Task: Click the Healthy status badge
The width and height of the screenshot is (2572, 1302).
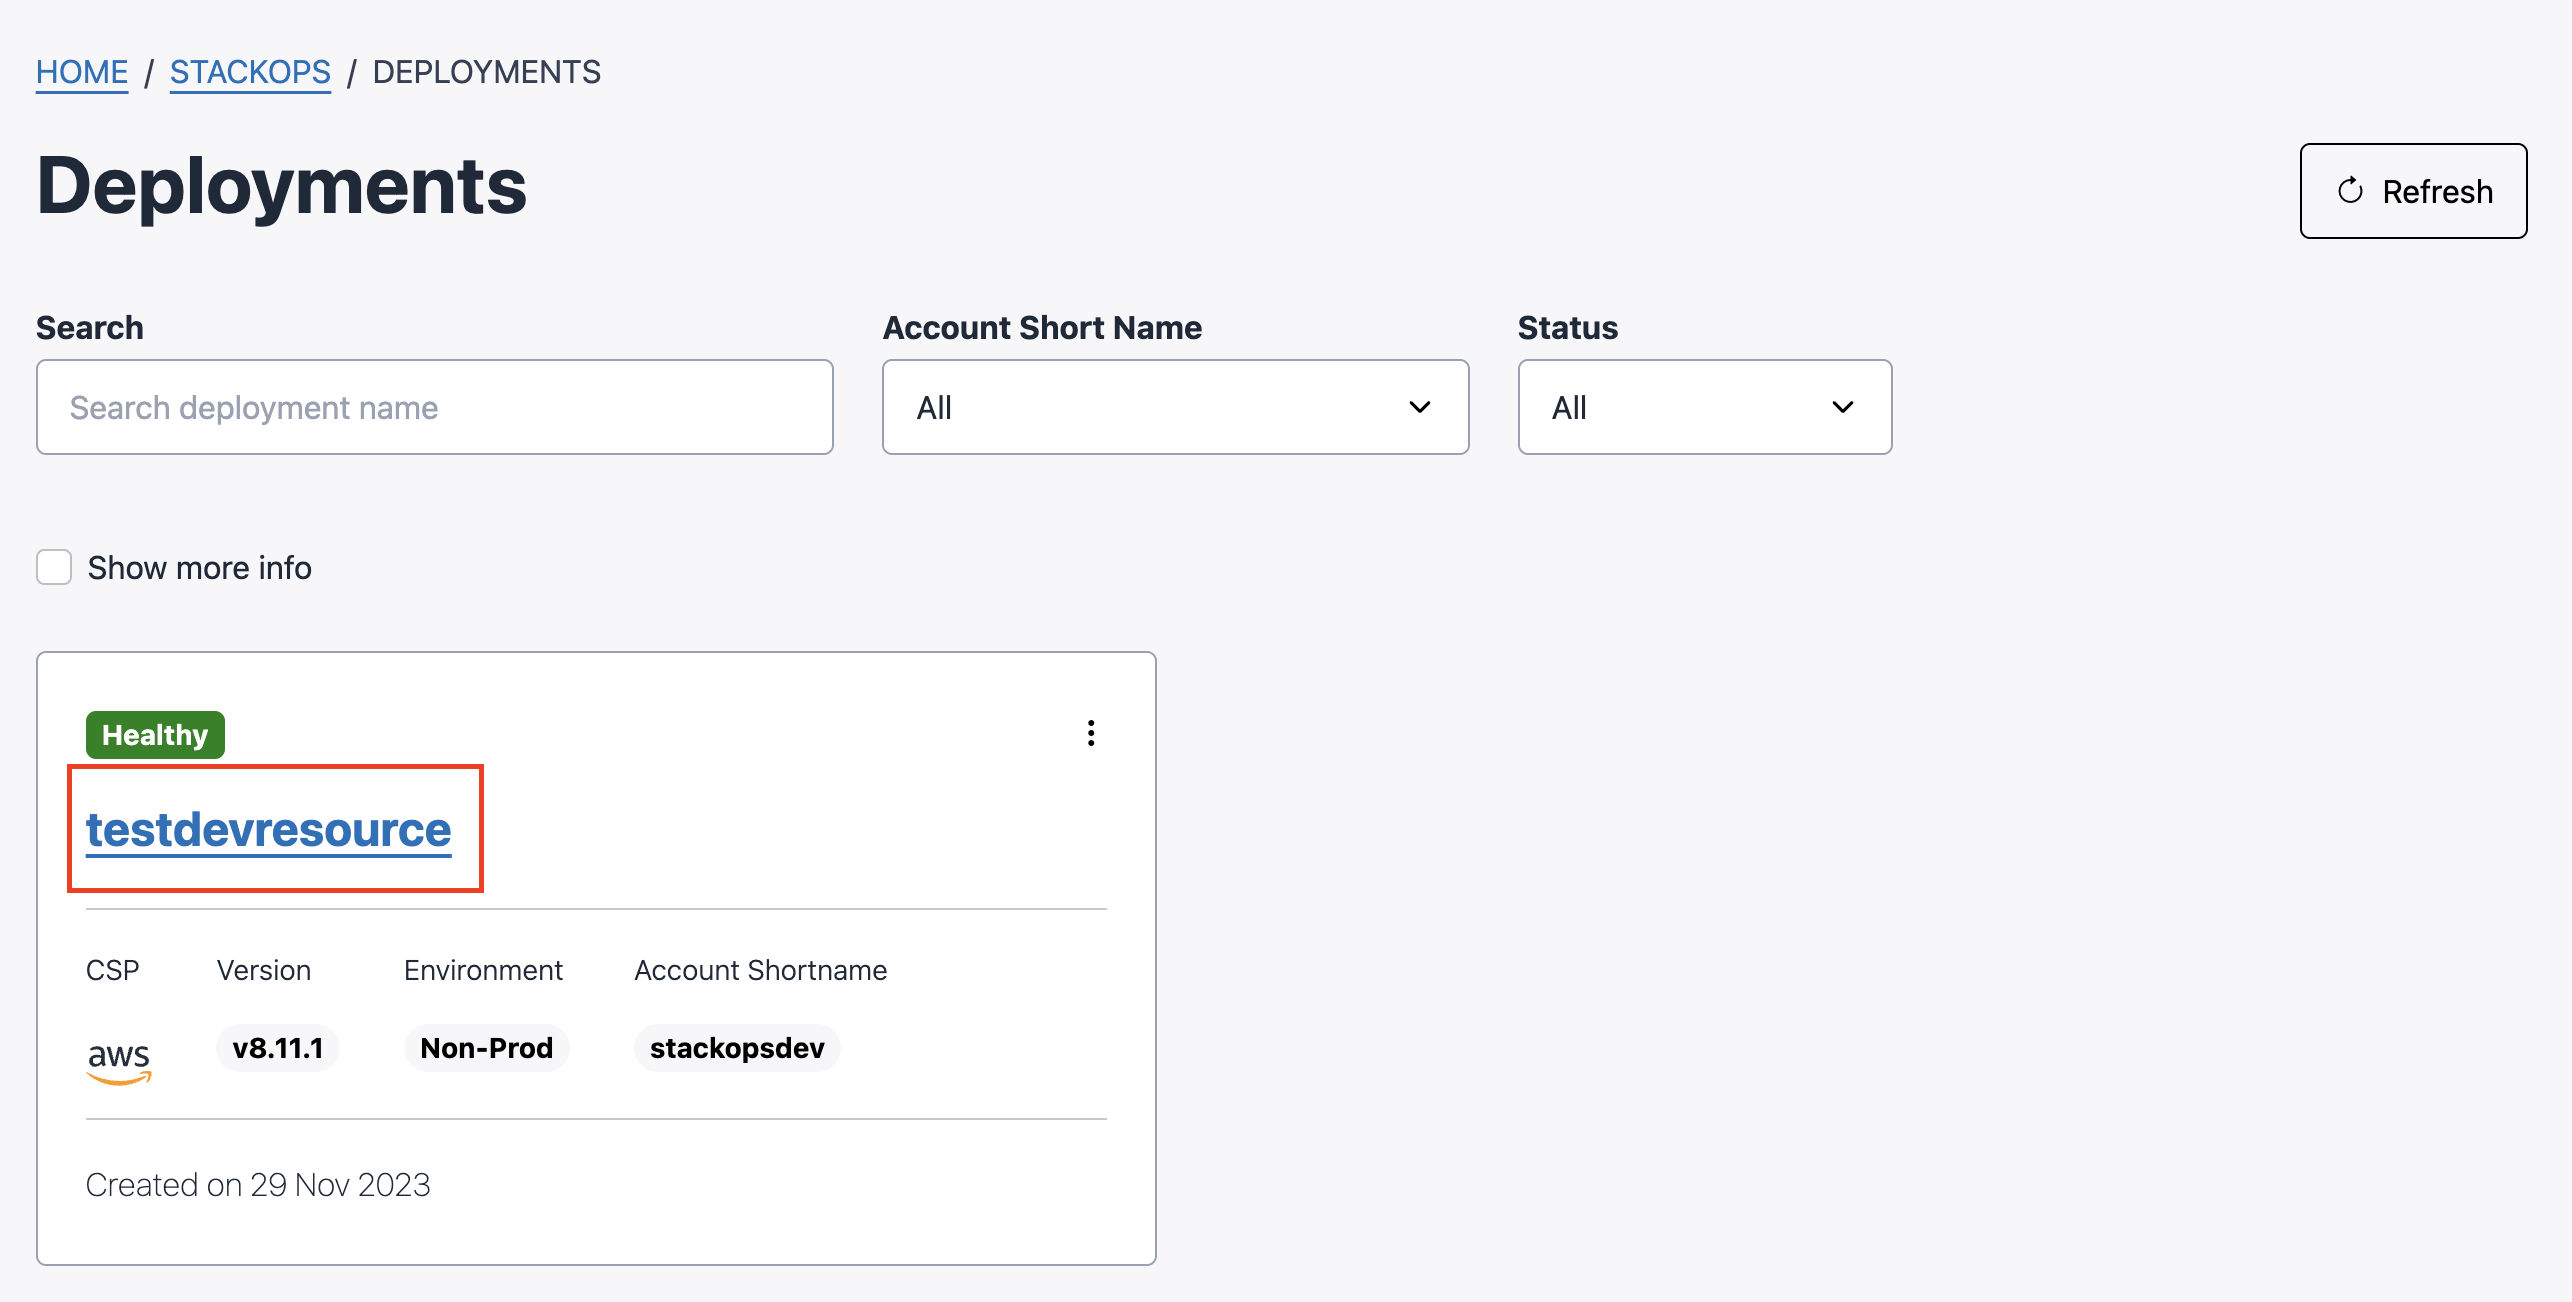Action: (155, 735)
